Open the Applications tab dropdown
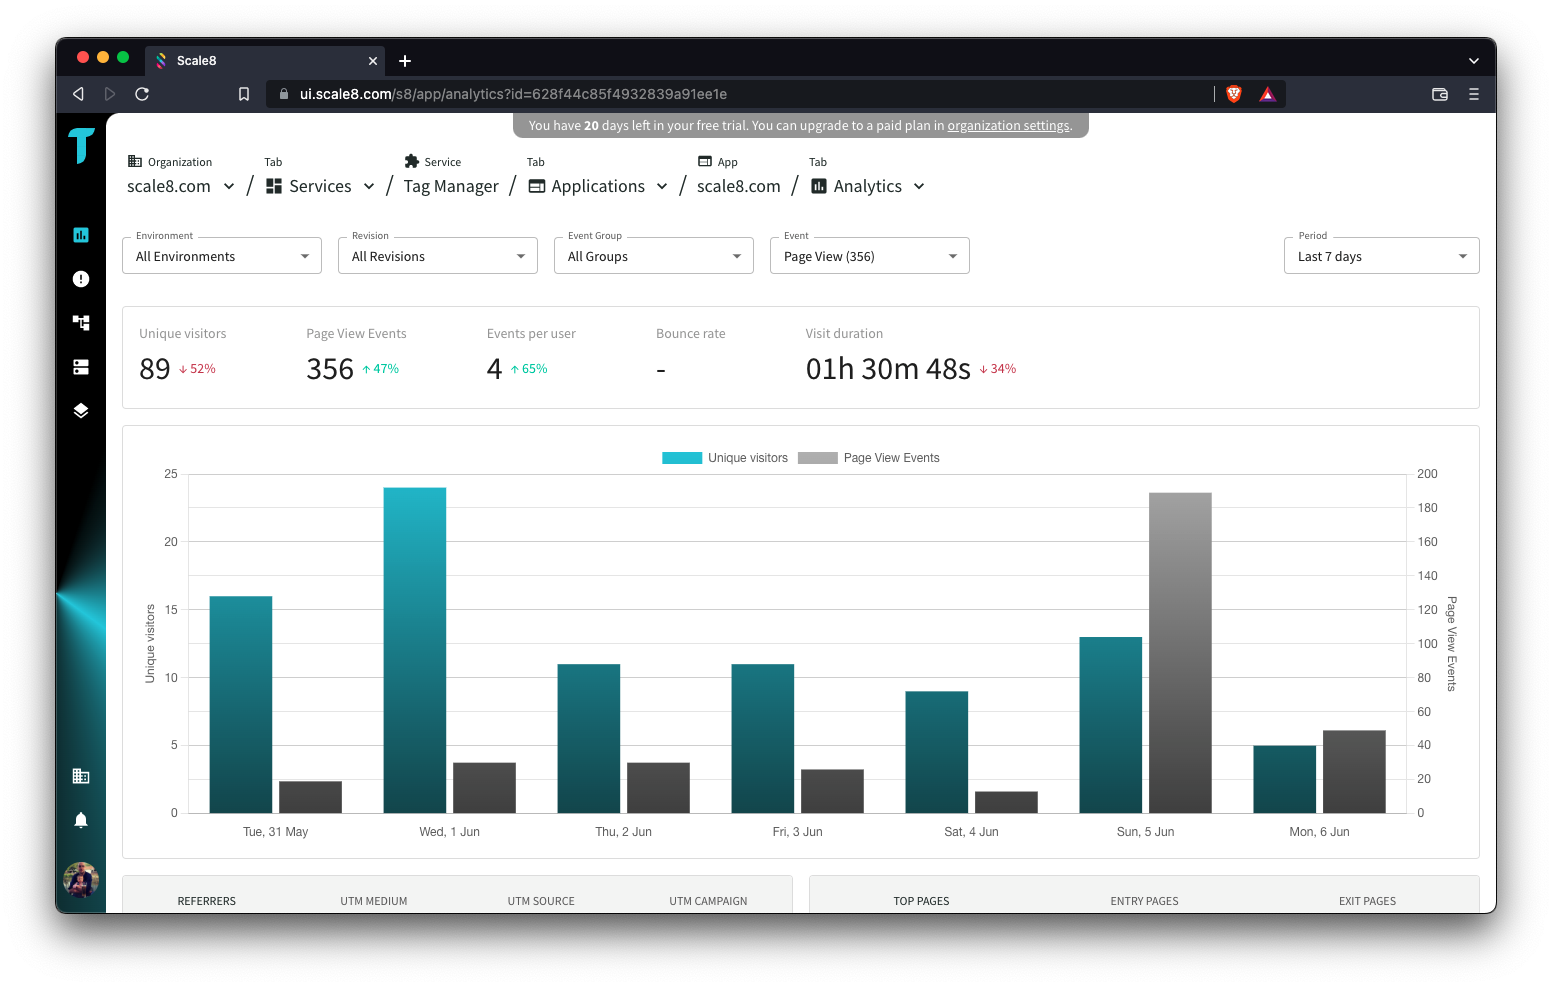 click(x=598, y=186)
